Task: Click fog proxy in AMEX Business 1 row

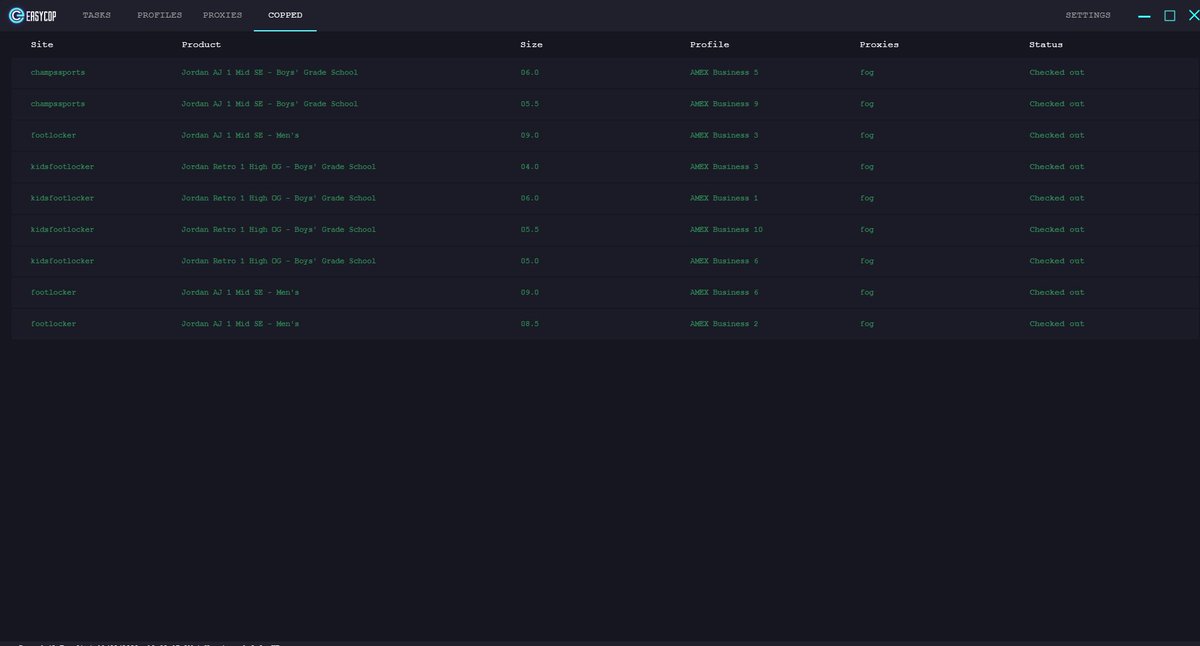Action: (x=867, y=198)
